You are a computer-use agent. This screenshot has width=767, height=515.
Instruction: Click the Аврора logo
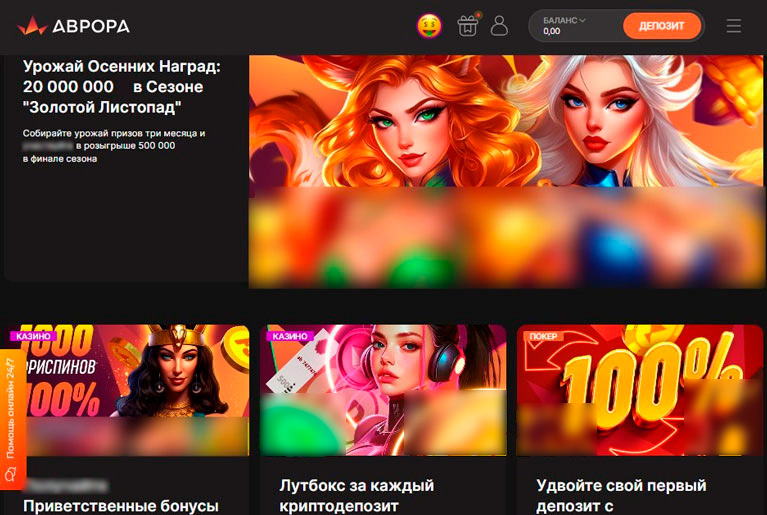(74, 26)
